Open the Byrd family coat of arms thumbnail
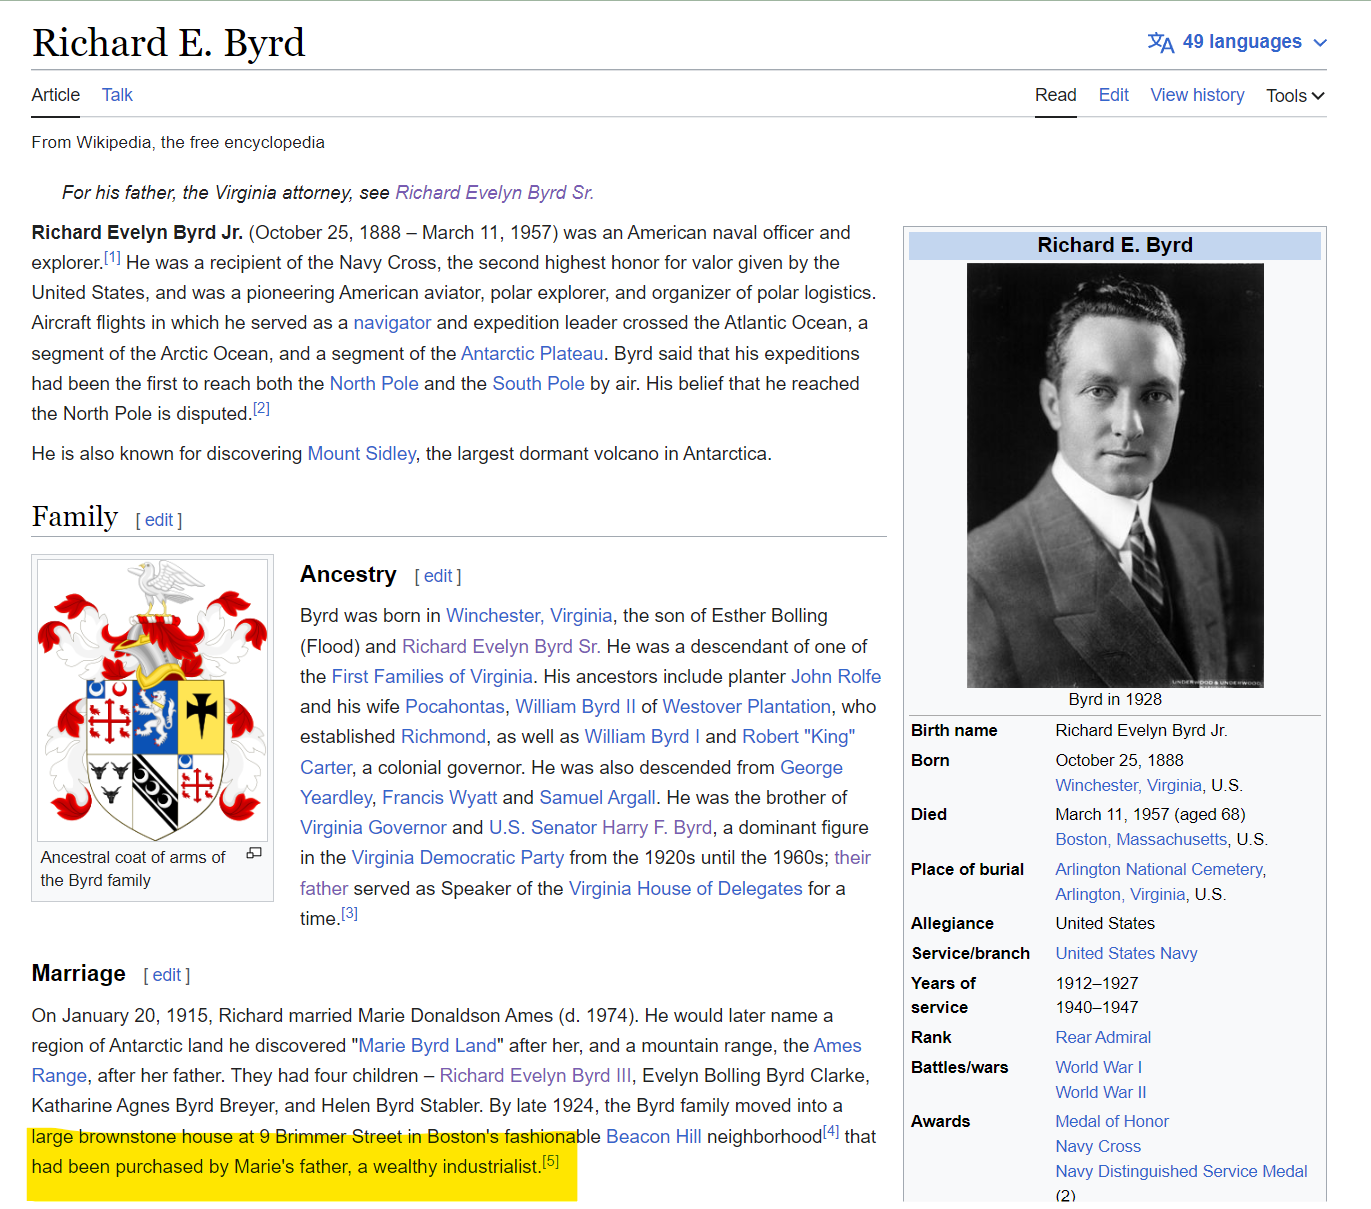Viewport: 1371px width, 1209px height. pyautogui.click(x=153, y=699)
